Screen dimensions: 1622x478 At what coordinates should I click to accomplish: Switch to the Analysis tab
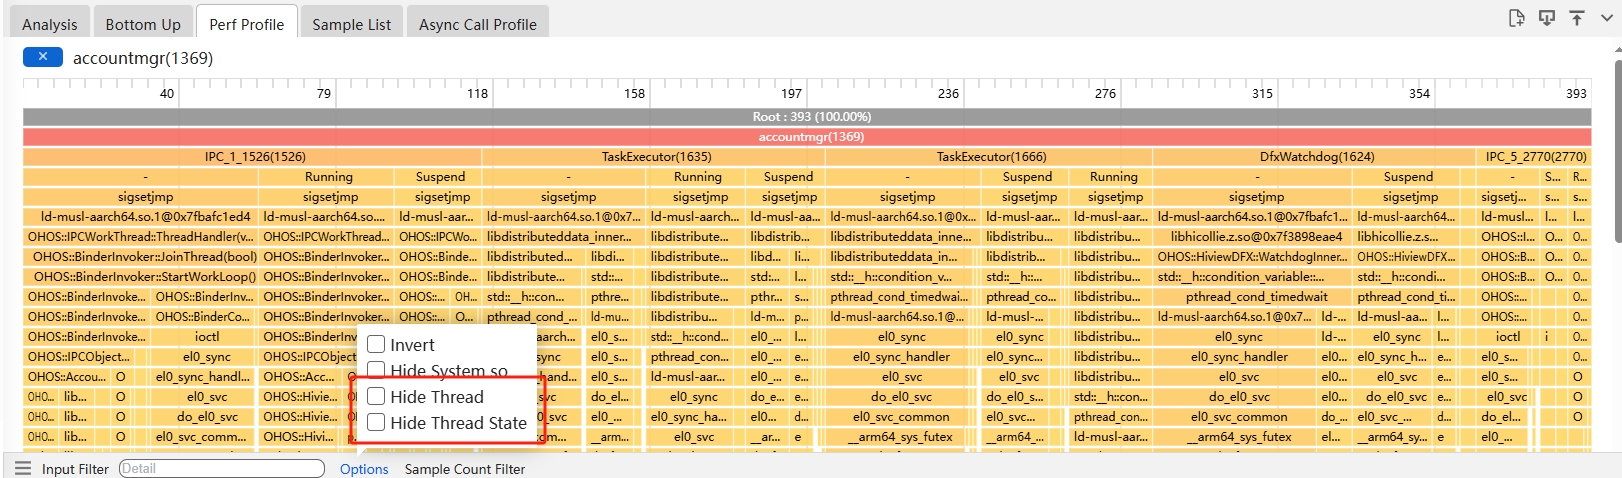49,24
